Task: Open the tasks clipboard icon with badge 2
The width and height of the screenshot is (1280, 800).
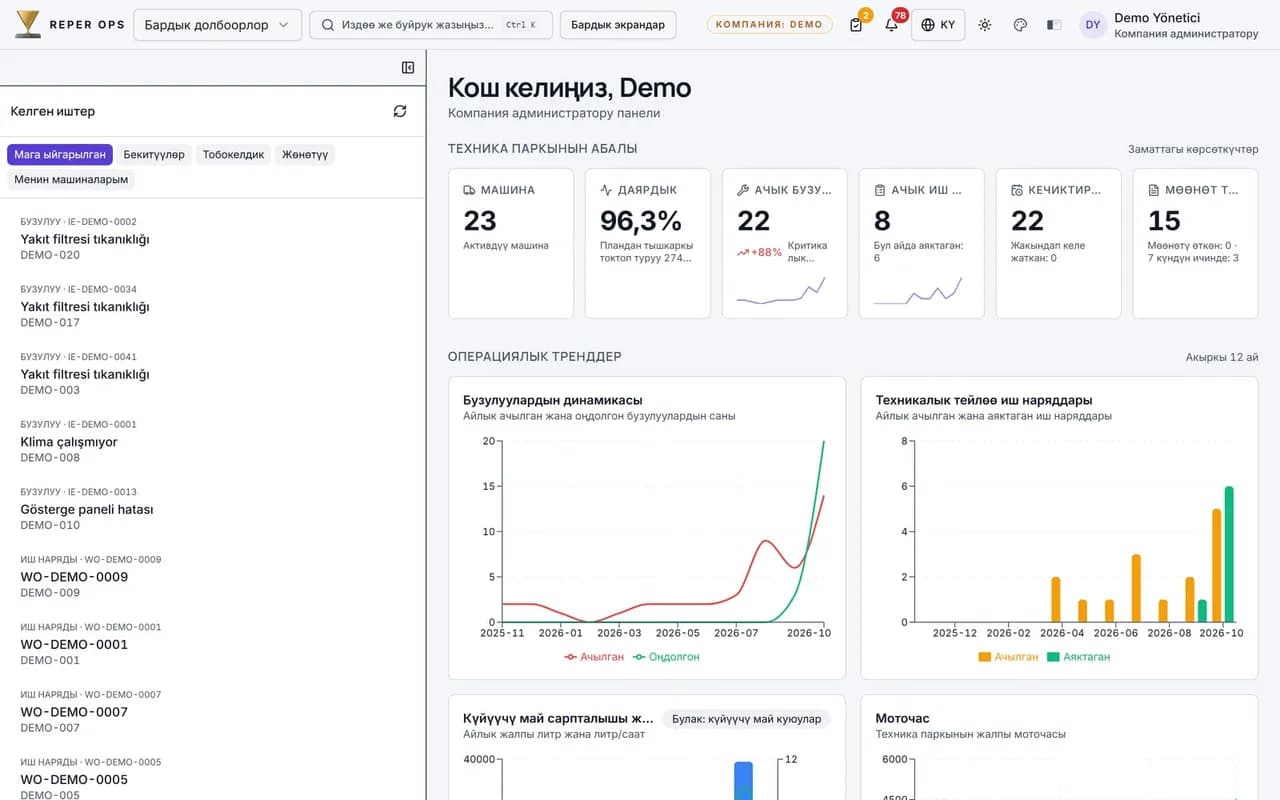Action: tap(856, 25)
